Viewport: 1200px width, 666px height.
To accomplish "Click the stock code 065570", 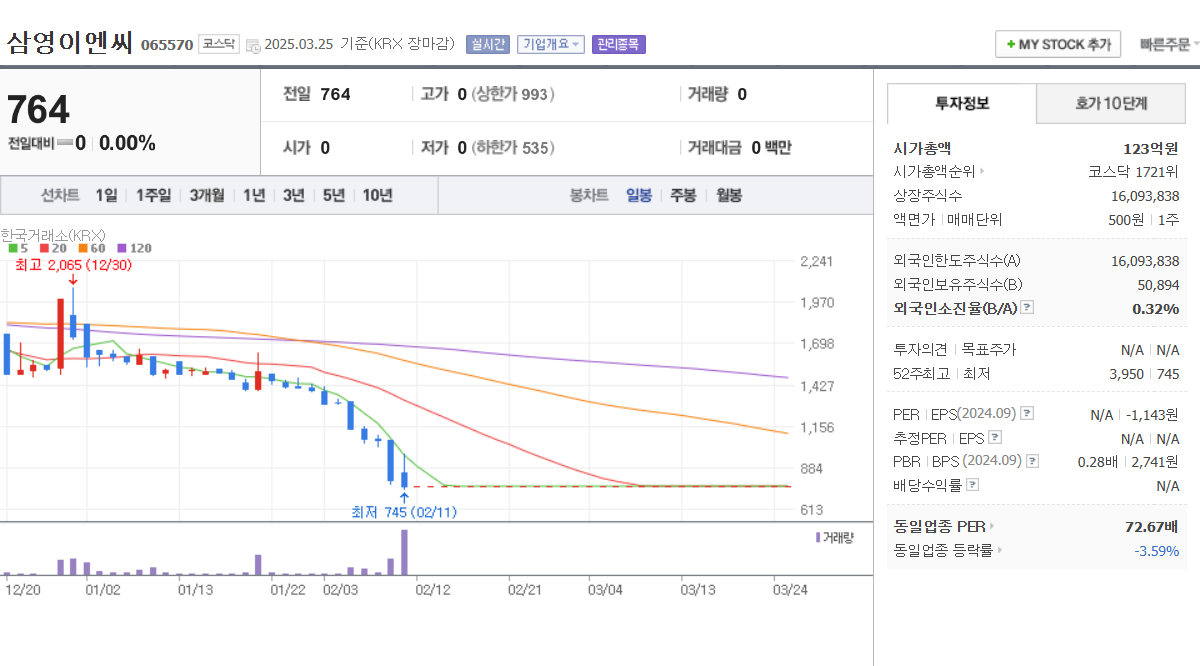I will pyautogui.click(x=167, y=45).
